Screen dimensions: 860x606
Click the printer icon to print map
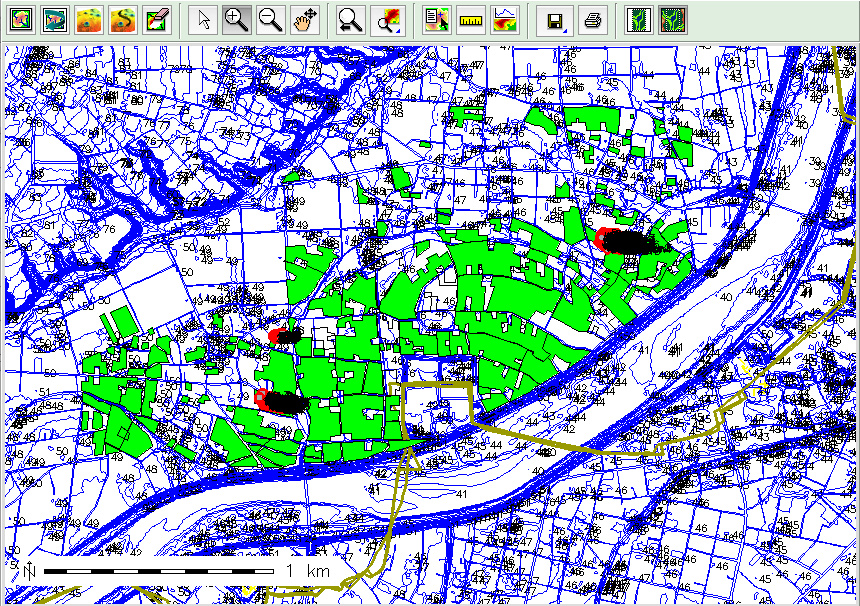592,20
